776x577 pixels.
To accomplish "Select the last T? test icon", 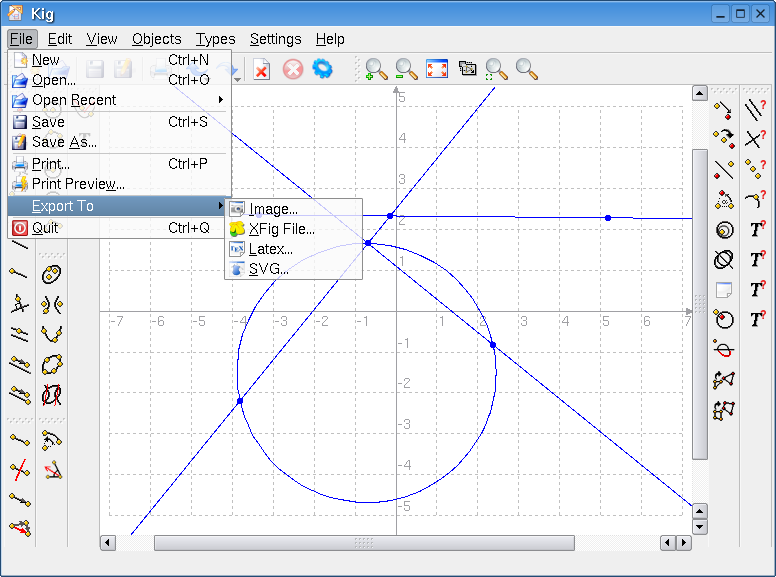I will coord(757,319).
